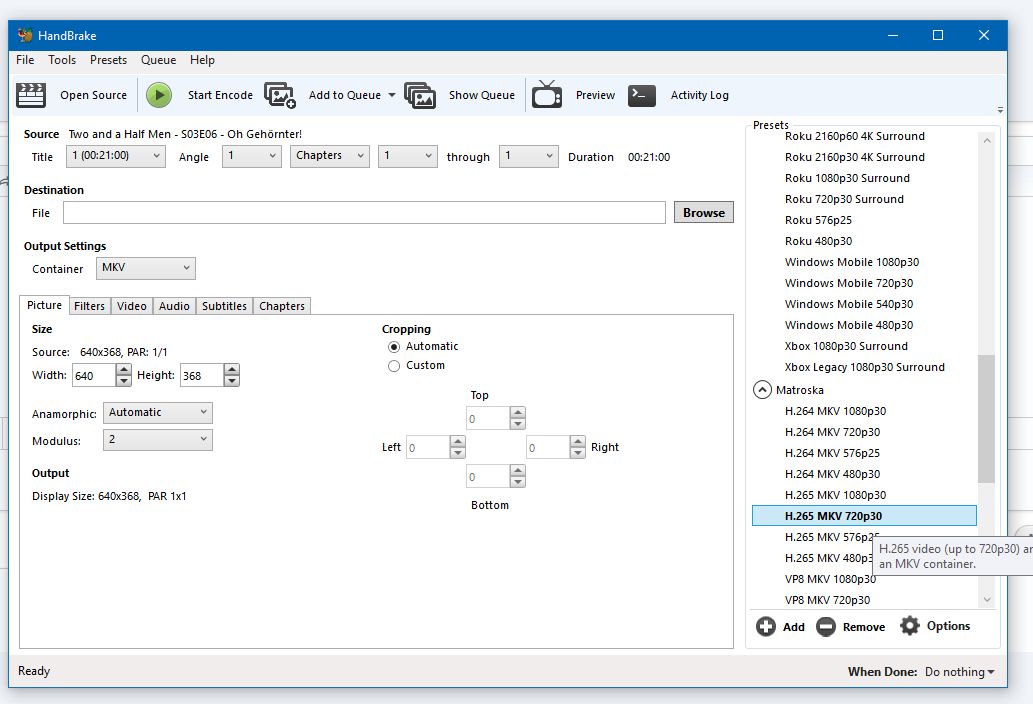Open the Angle dropdown
The height and width of the screenshot is (704, 1033).
click(252, 156)
